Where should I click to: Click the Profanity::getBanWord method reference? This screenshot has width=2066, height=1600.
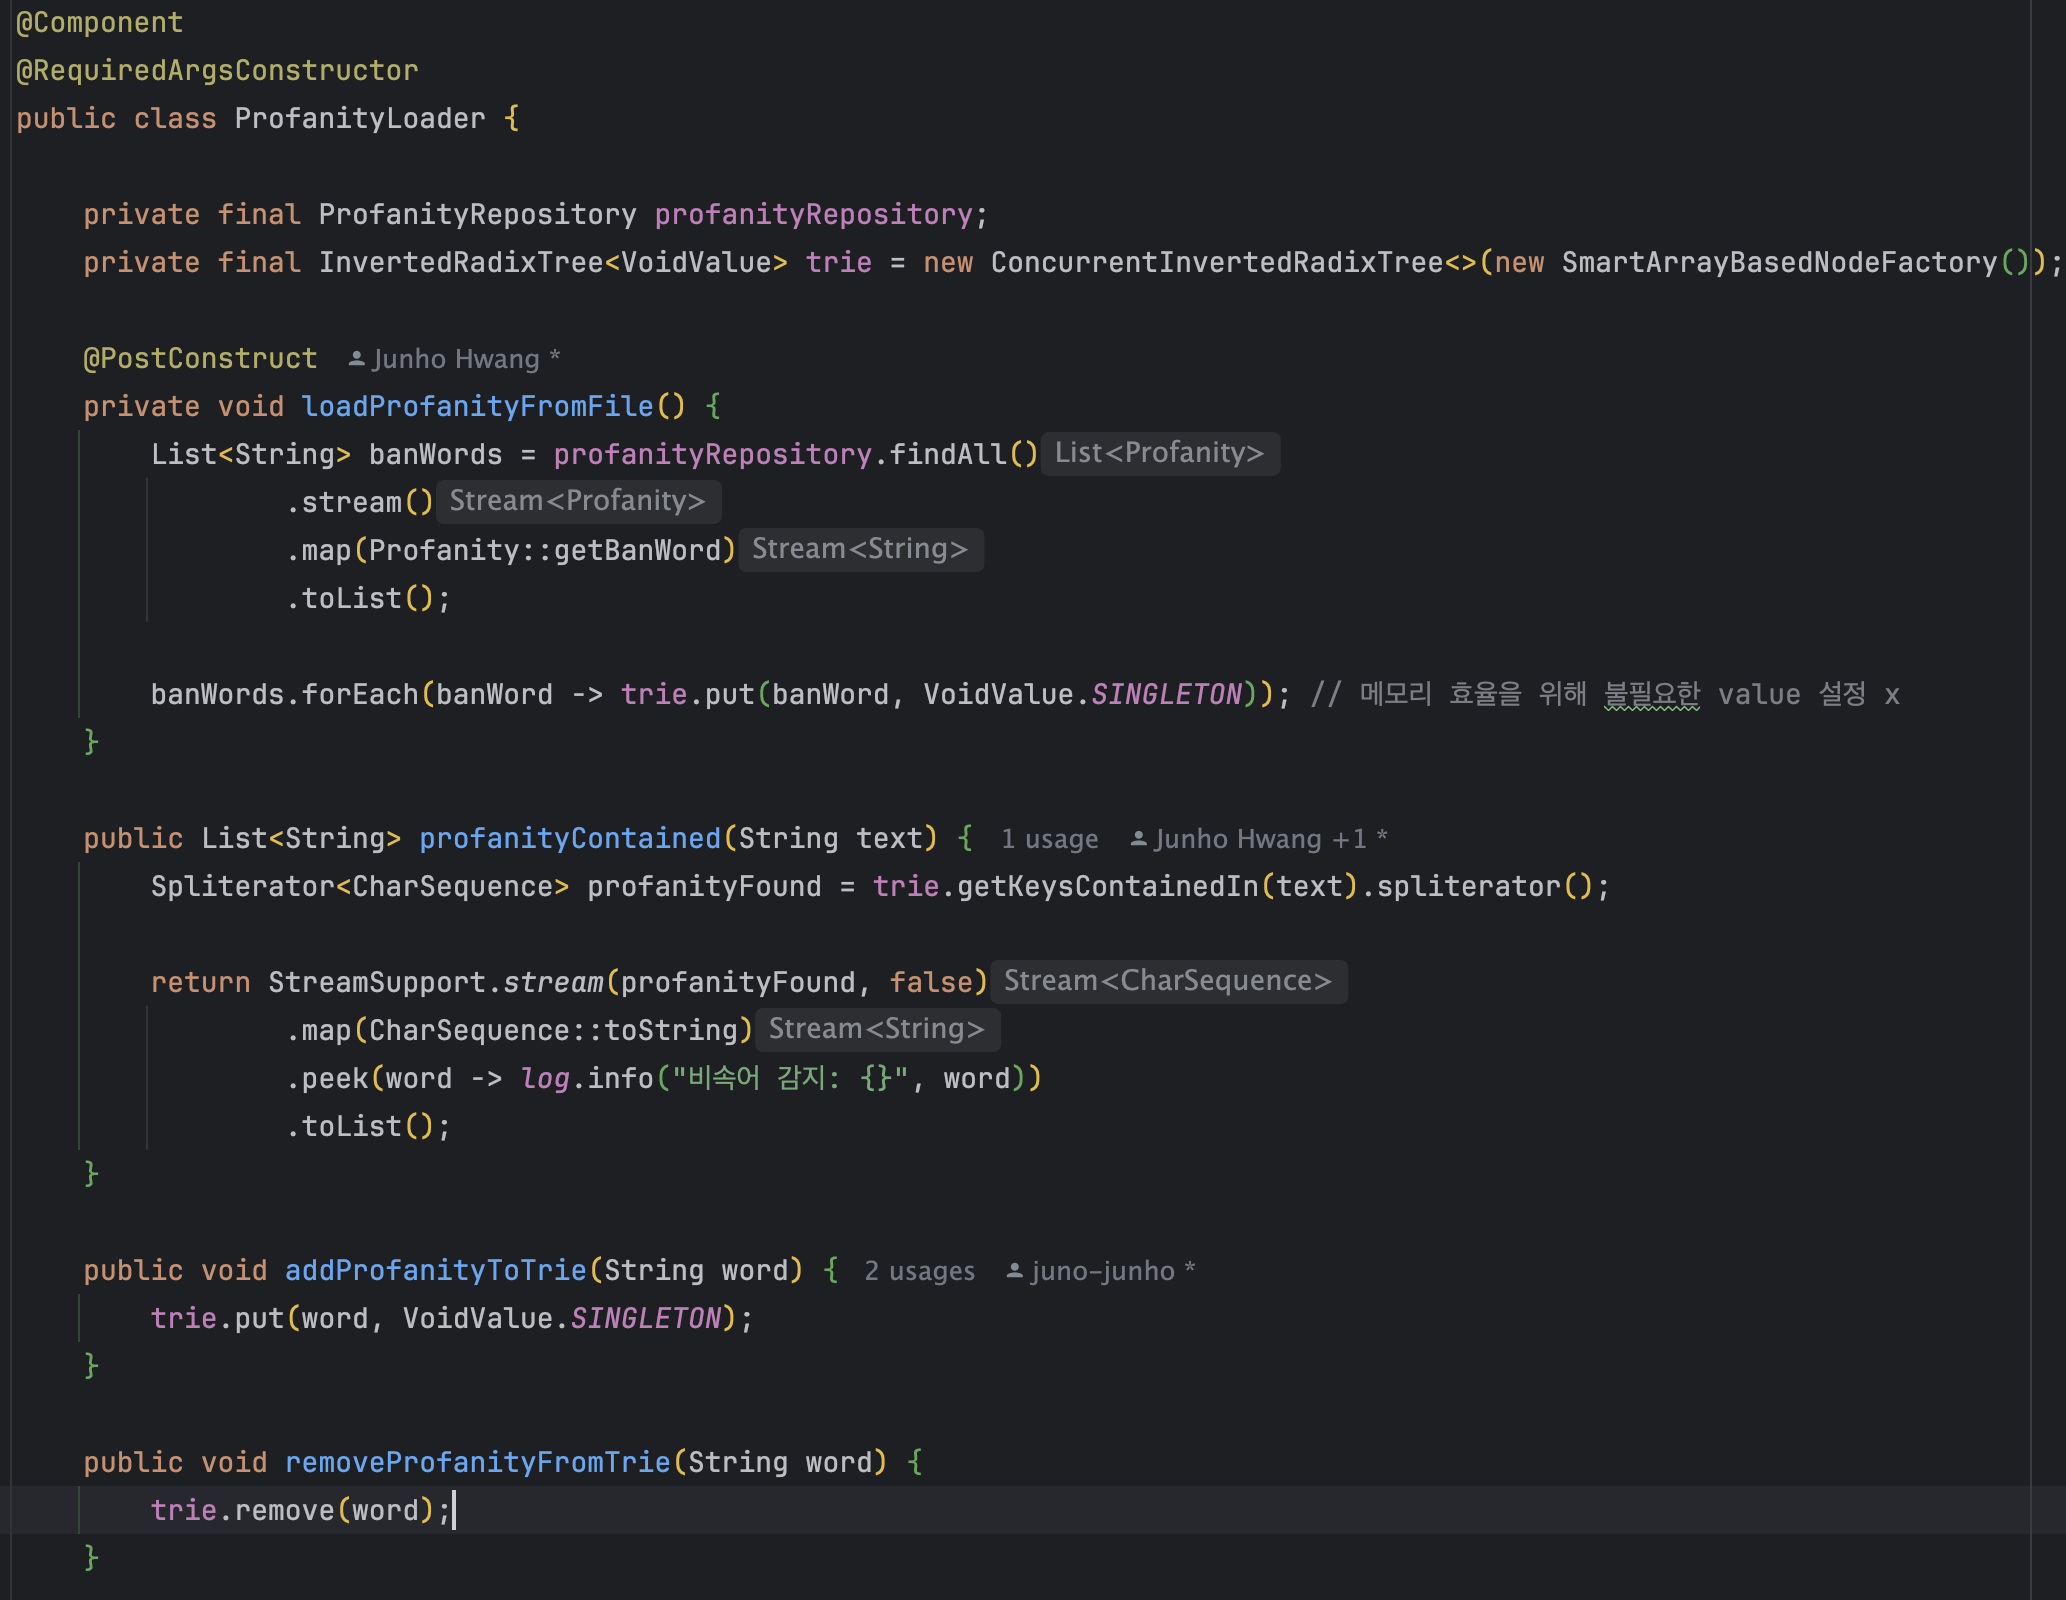[x=545, y=551]
